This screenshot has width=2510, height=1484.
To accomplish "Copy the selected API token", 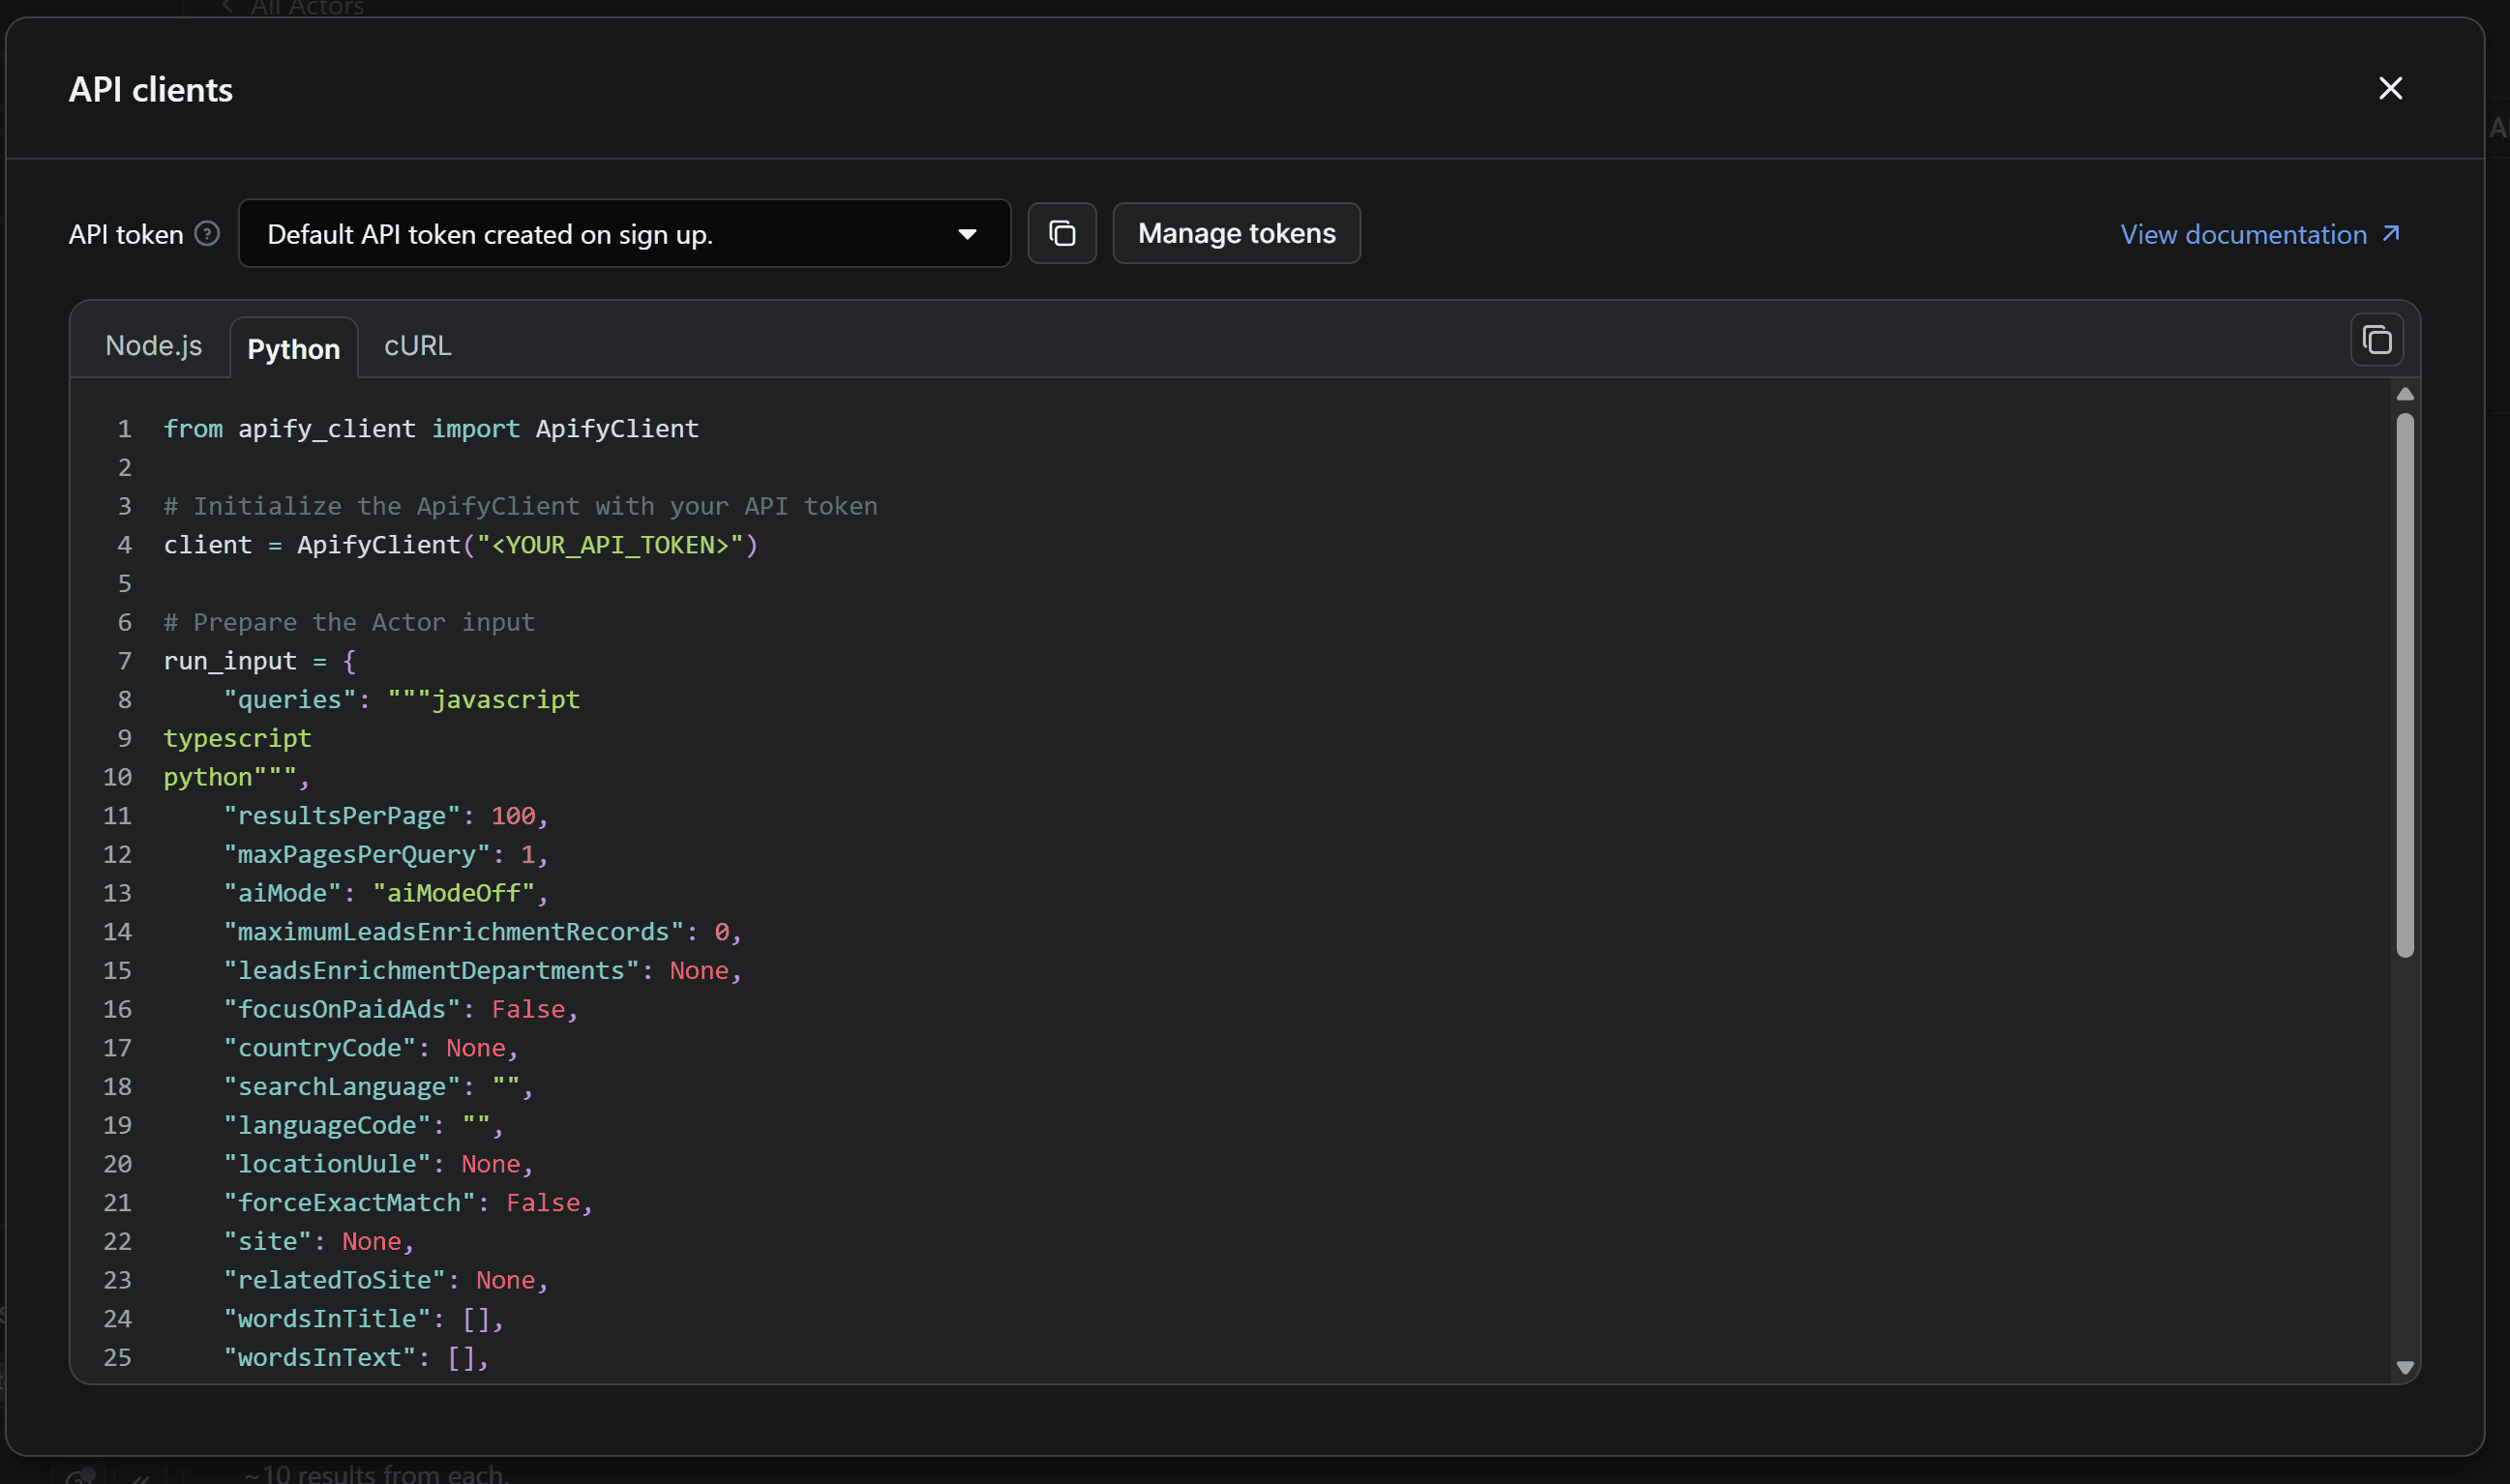I will (1062, 233).
